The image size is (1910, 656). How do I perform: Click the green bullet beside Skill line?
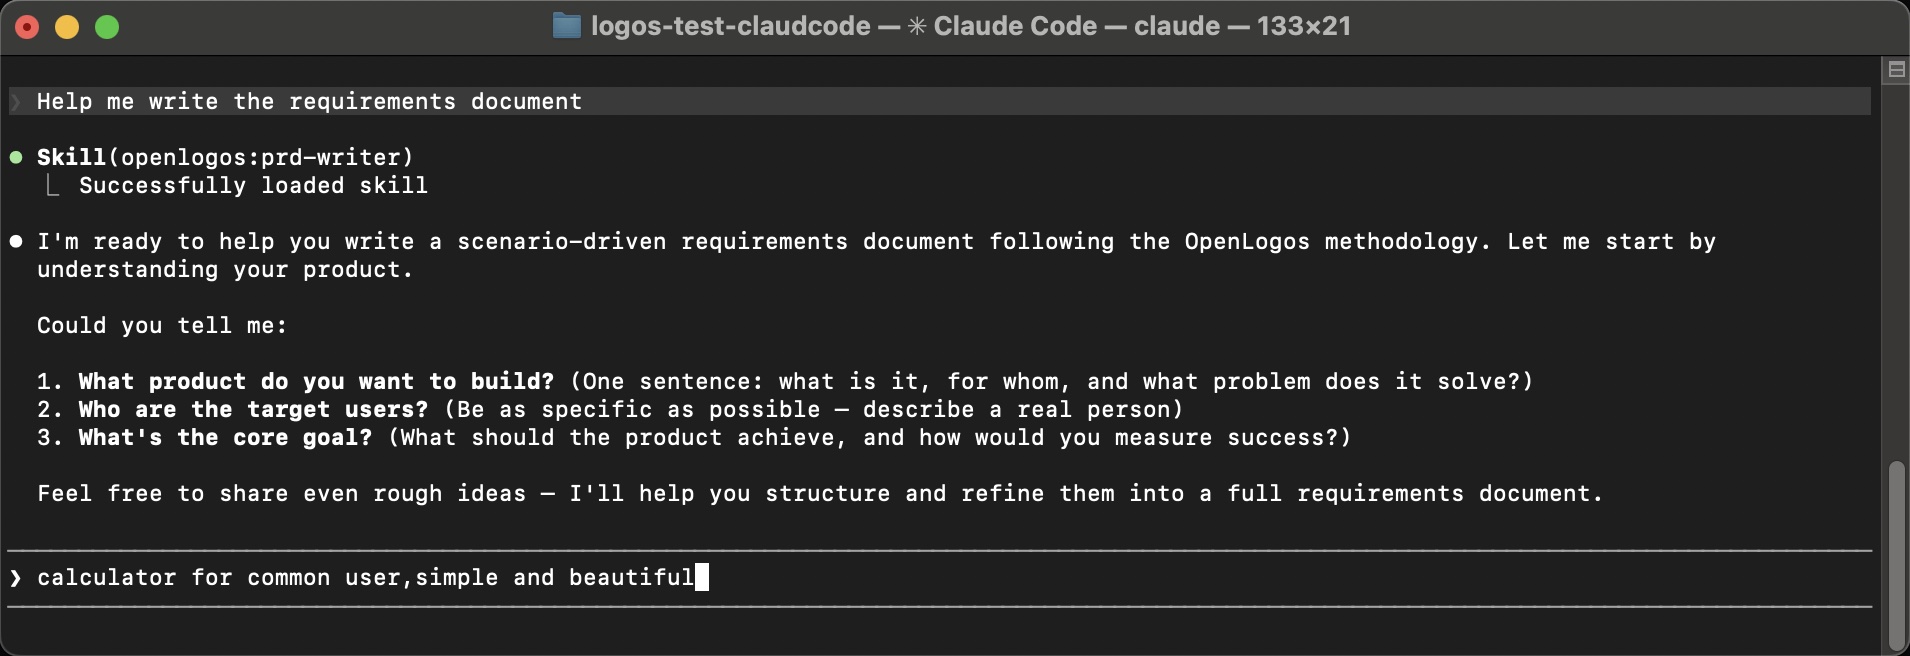coord(15,156)
